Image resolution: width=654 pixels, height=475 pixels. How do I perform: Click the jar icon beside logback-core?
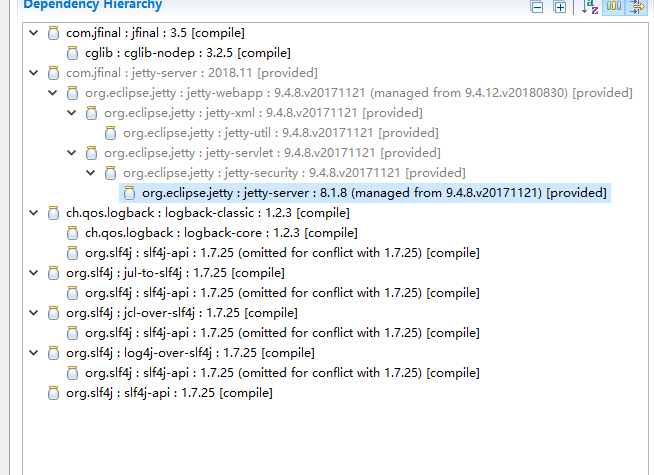[x=73, y=233]
